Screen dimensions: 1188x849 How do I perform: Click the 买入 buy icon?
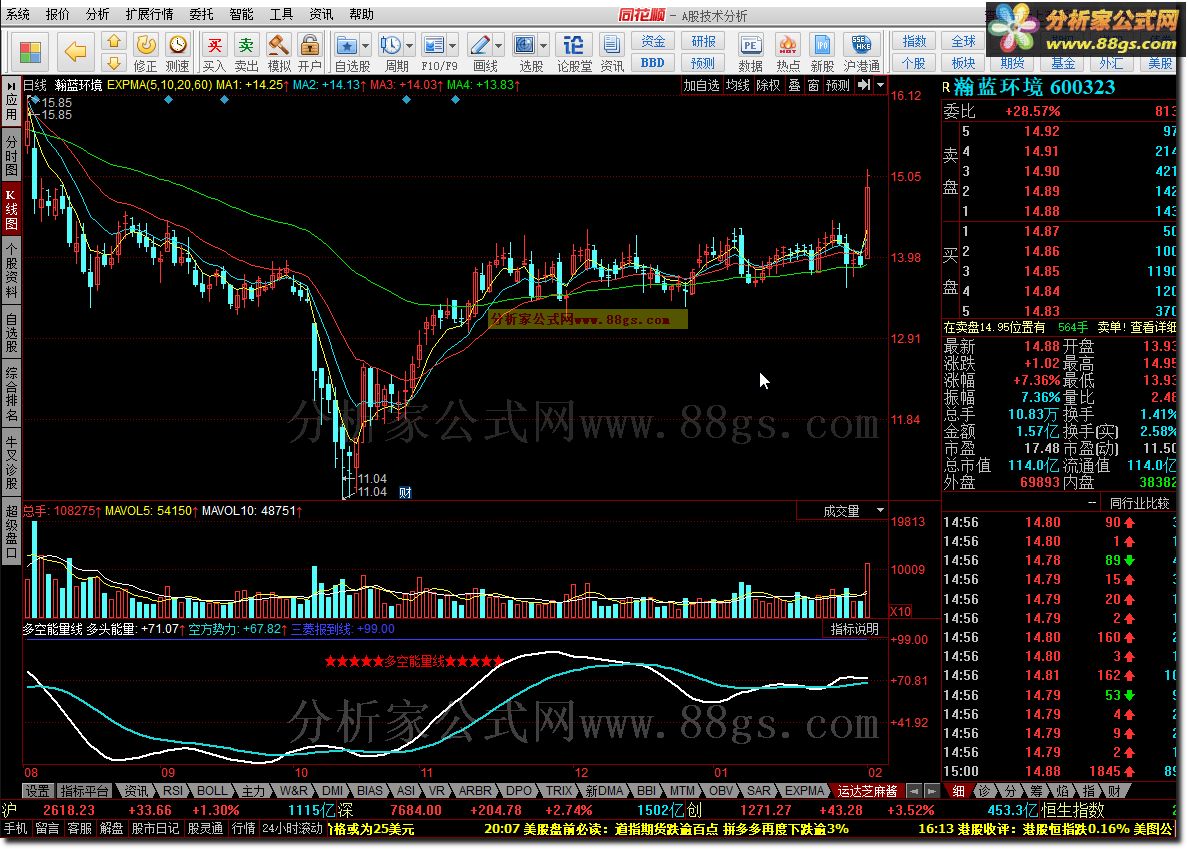(214, 52)
